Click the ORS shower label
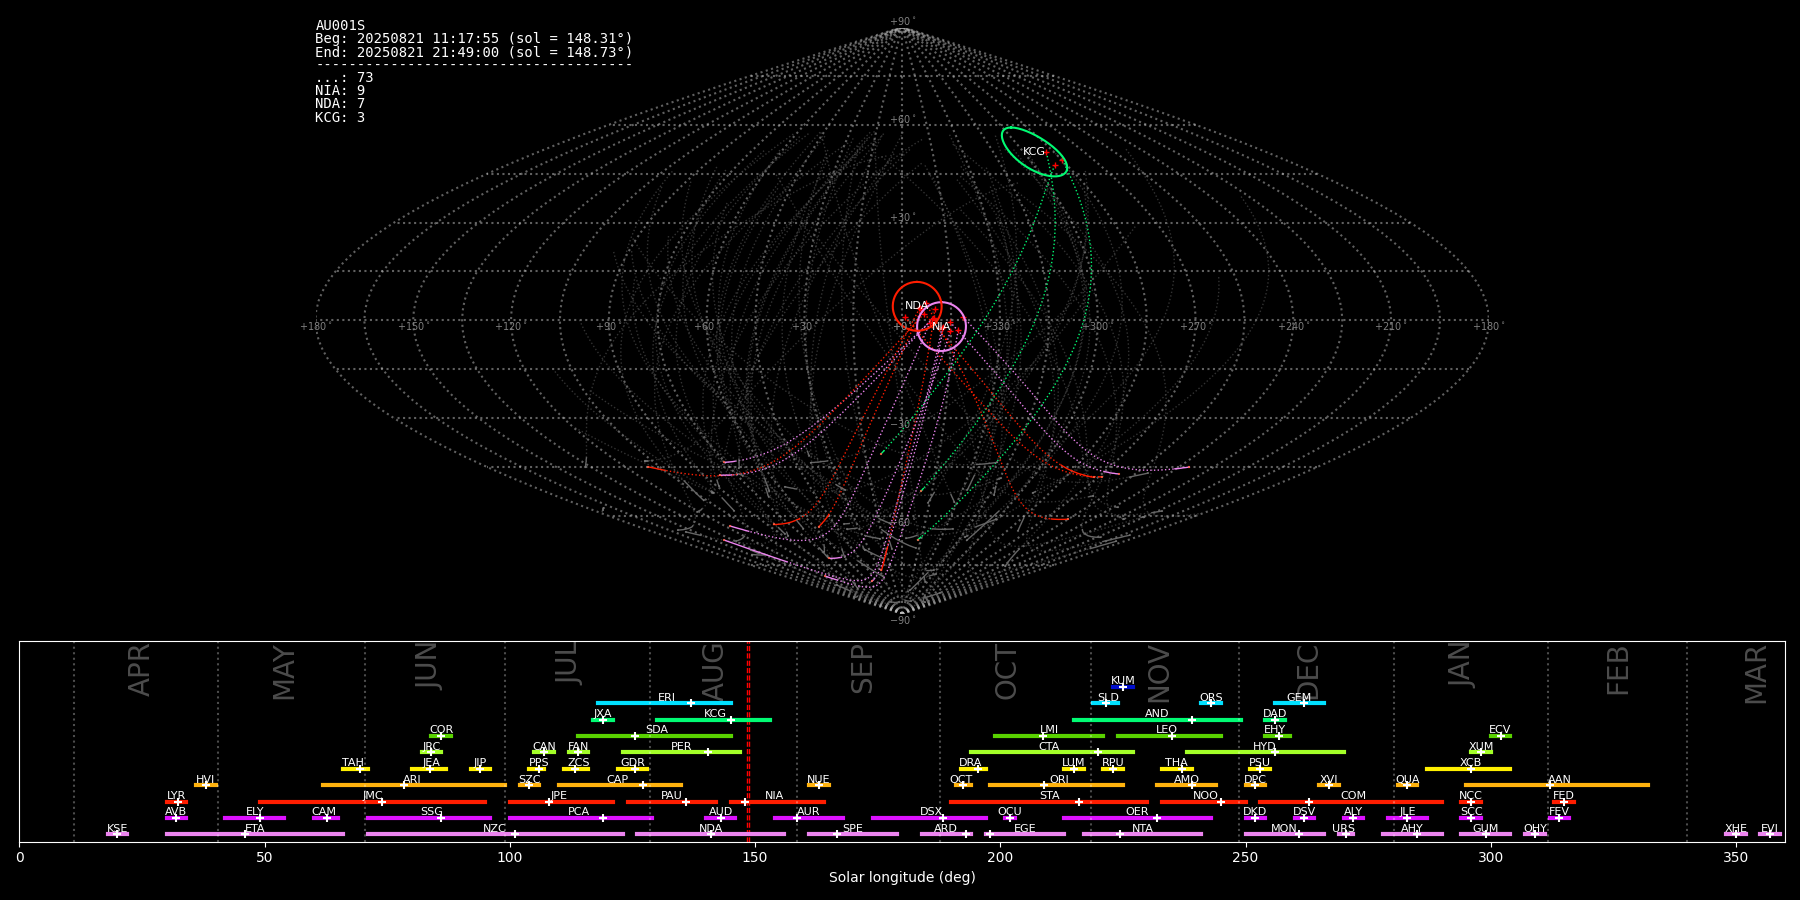This screenshot has width=1800, height=900. click(1211, 698)
